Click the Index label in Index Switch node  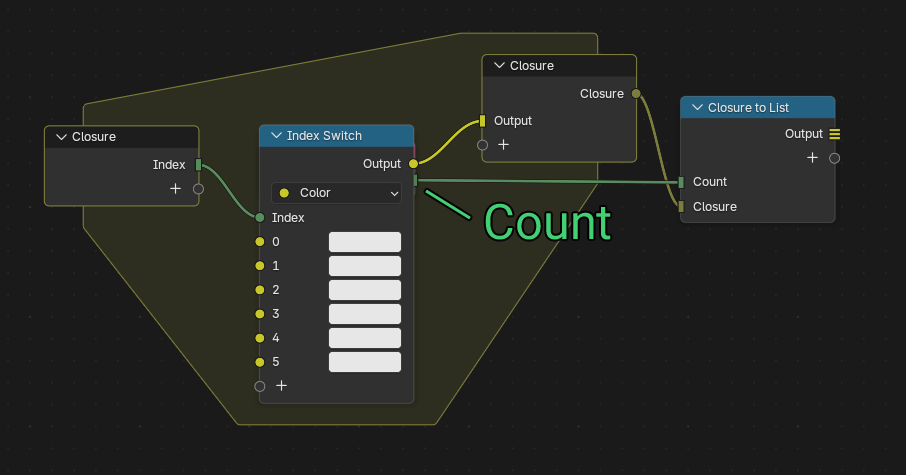[288, 218]
